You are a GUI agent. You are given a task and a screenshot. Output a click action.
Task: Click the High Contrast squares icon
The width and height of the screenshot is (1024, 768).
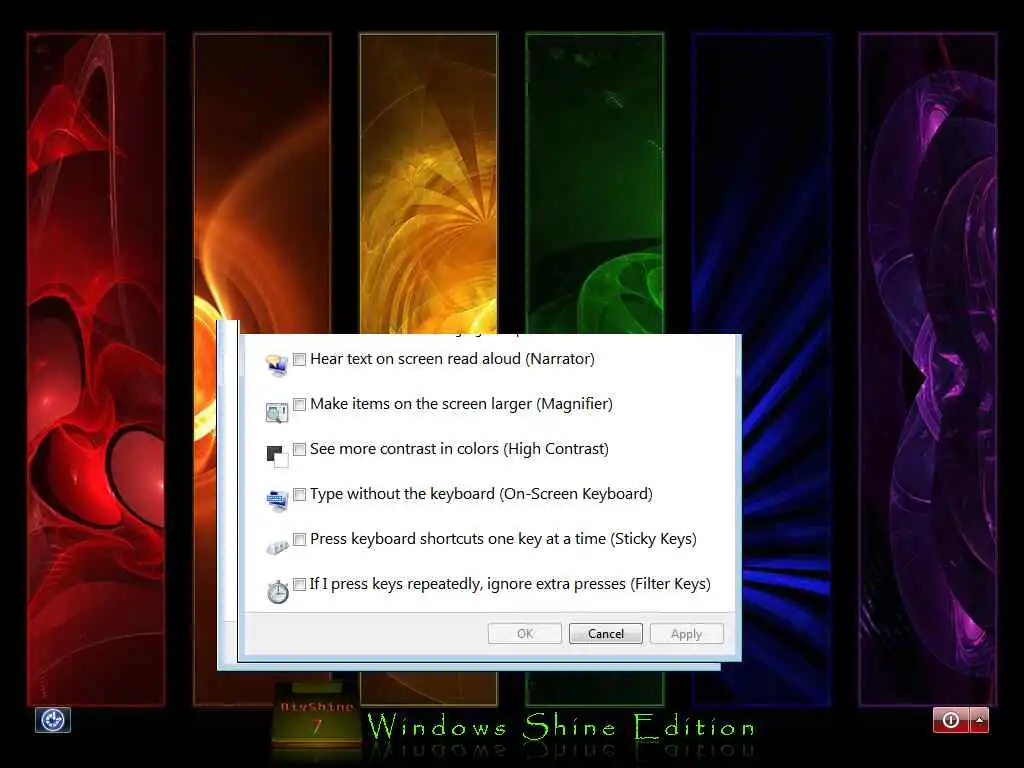(277, 456)
